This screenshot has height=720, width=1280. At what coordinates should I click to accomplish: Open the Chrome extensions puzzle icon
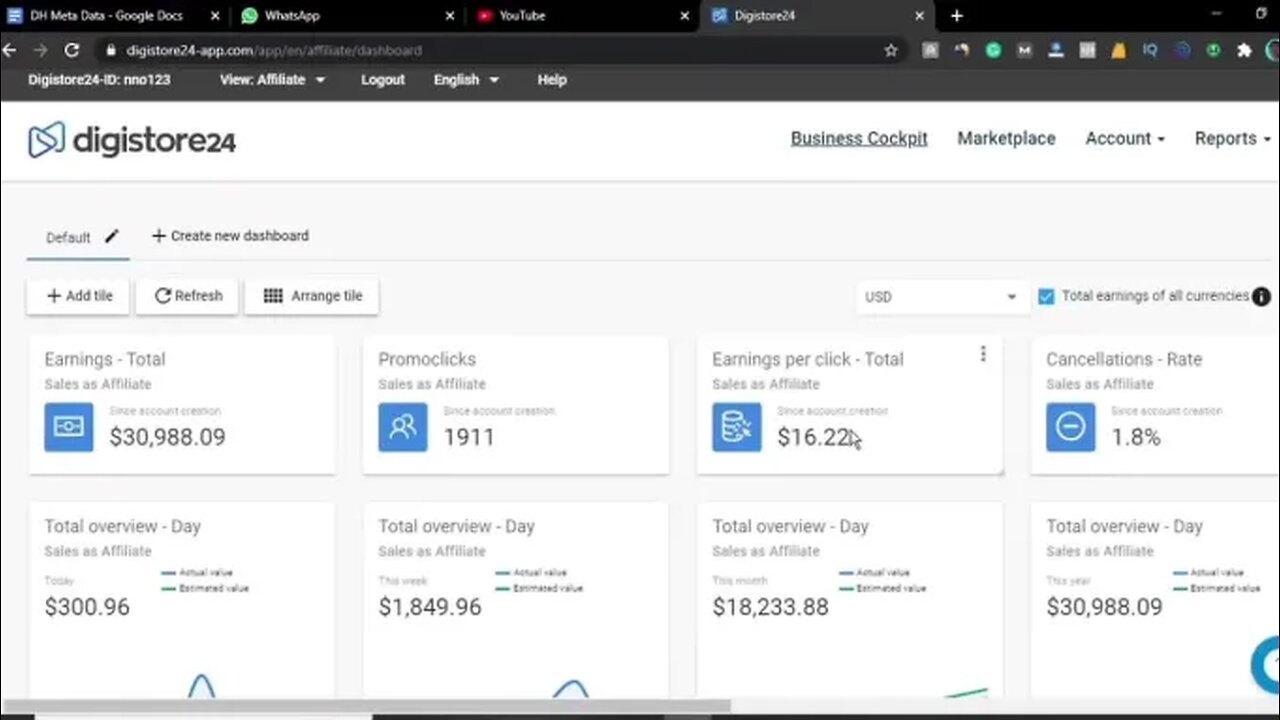(x=1244, y=50)
